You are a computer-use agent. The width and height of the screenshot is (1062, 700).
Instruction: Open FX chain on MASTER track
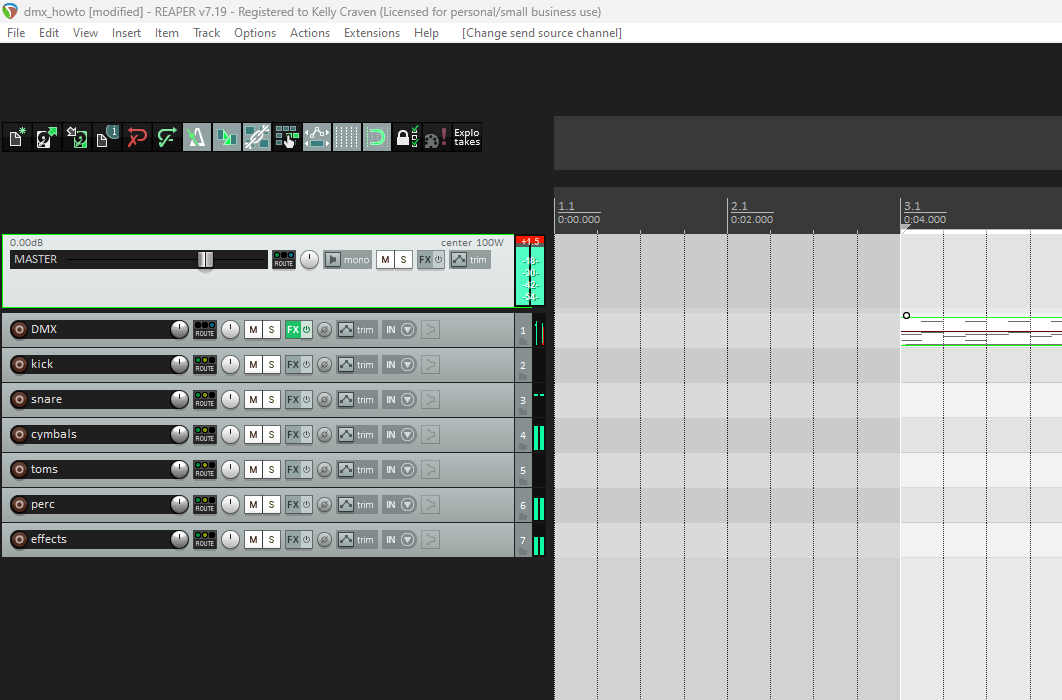[x=425, y=260]
